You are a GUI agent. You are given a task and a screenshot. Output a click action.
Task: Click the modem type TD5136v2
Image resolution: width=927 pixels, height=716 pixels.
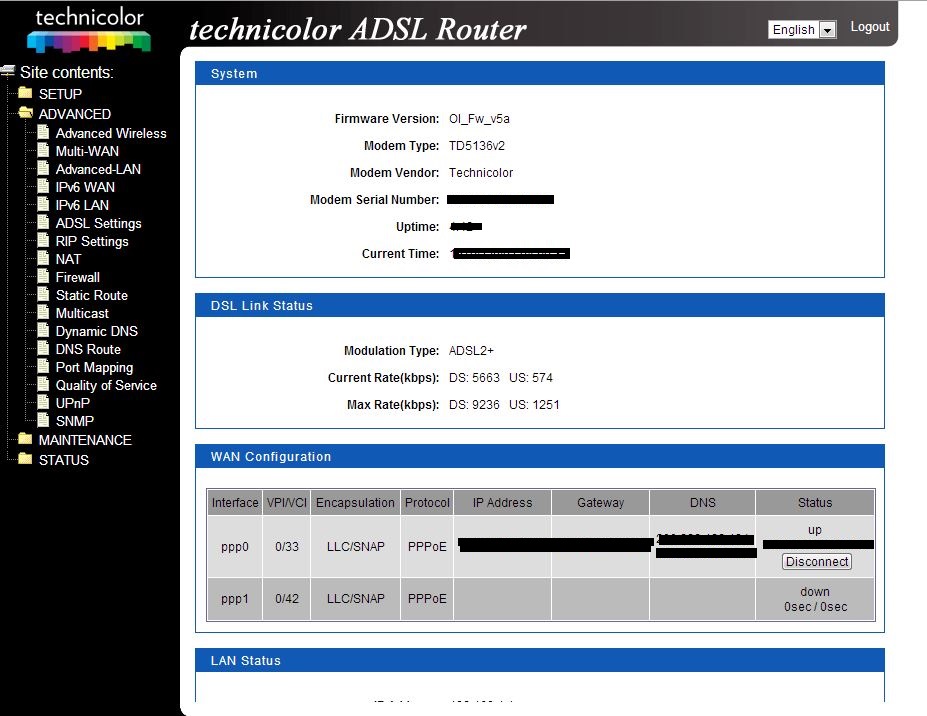(x=477, y=146)
